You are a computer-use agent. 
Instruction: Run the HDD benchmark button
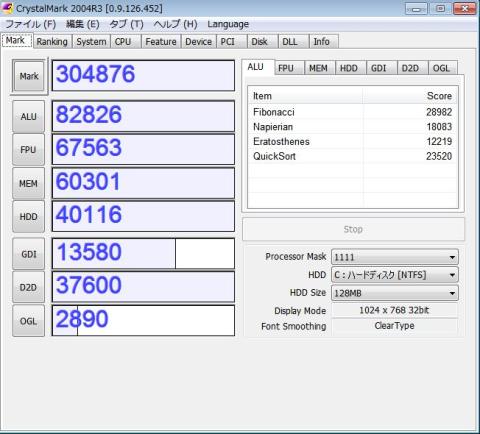click(28, 217)
